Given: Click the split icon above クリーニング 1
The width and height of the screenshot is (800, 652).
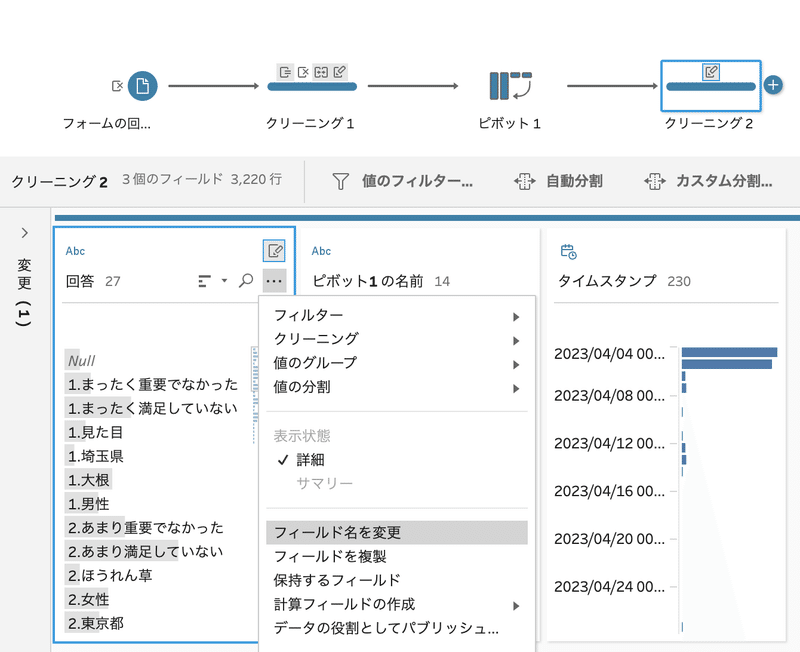Looking at the screenshot, I should point(321,72).
